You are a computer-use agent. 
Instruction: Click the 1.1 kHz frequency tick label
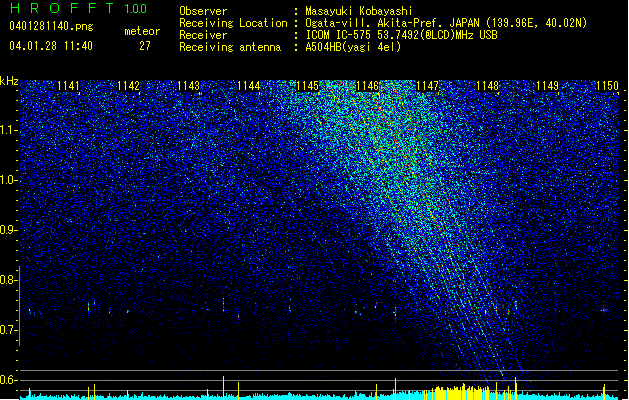click(x=9, y=130)
